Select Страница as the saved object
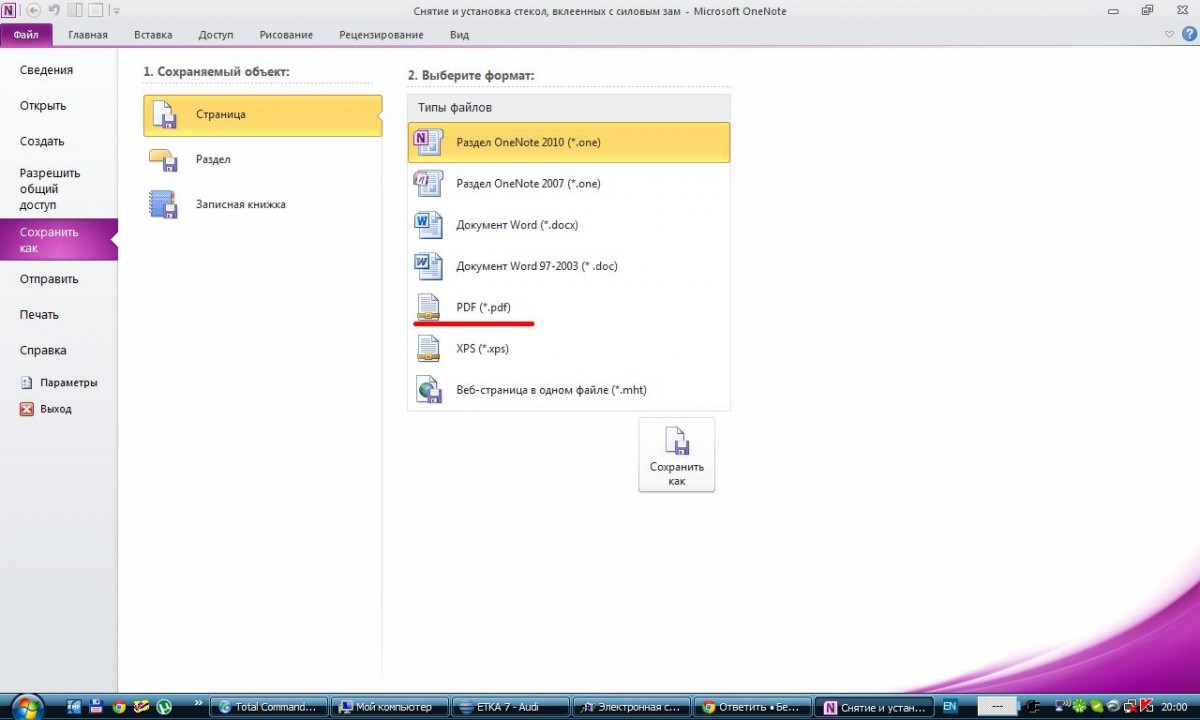This screenshot has width=1200, height=720. point(262,115)
